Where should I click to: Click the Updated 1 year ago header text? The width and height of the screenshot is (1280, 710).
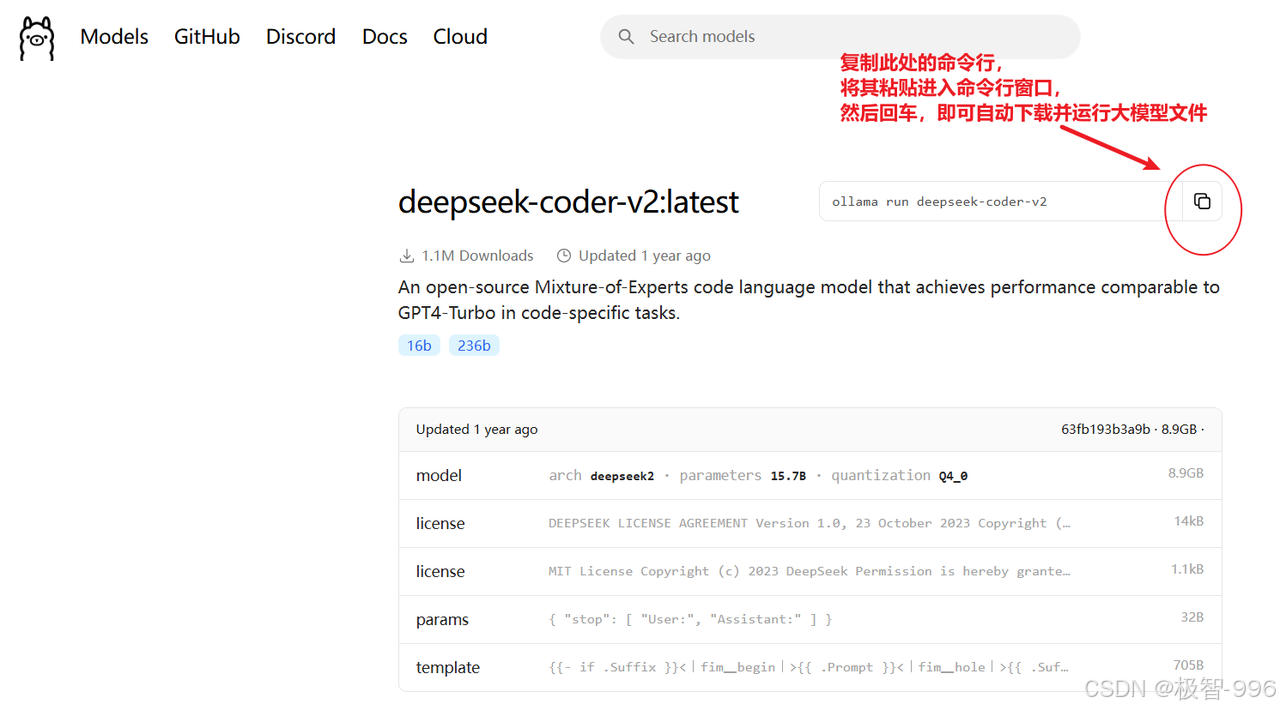tap(477, 429)
